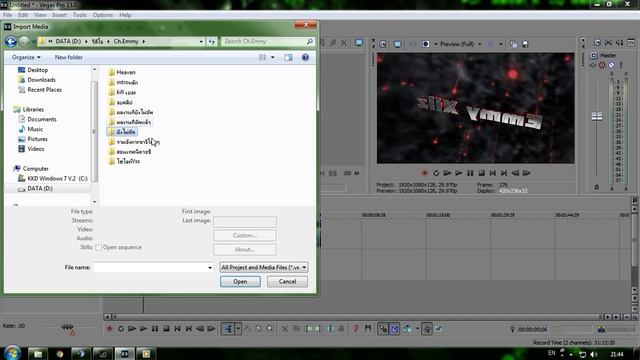Click Go to Start in preview window
The width and height of the screenshot is (640, 360).
coord(493,173)
